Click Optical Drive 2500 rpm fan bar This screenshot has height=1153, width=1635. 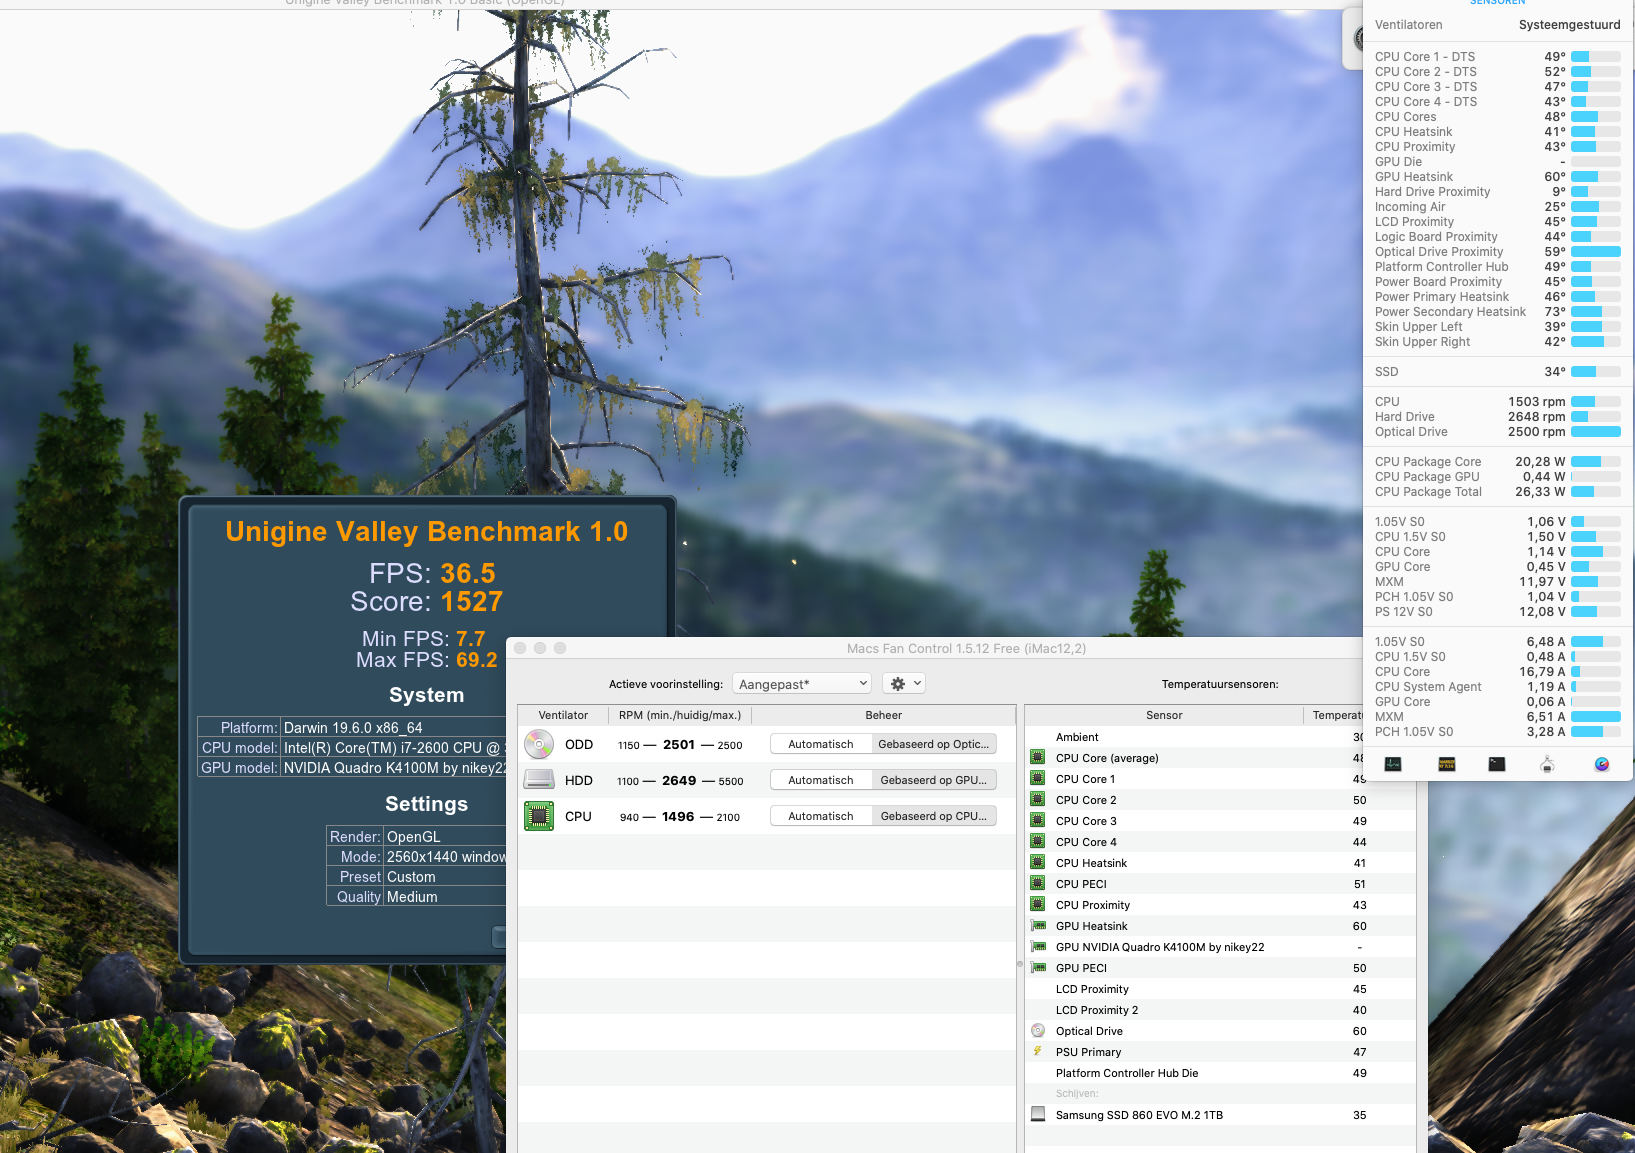coord(1596,432)
